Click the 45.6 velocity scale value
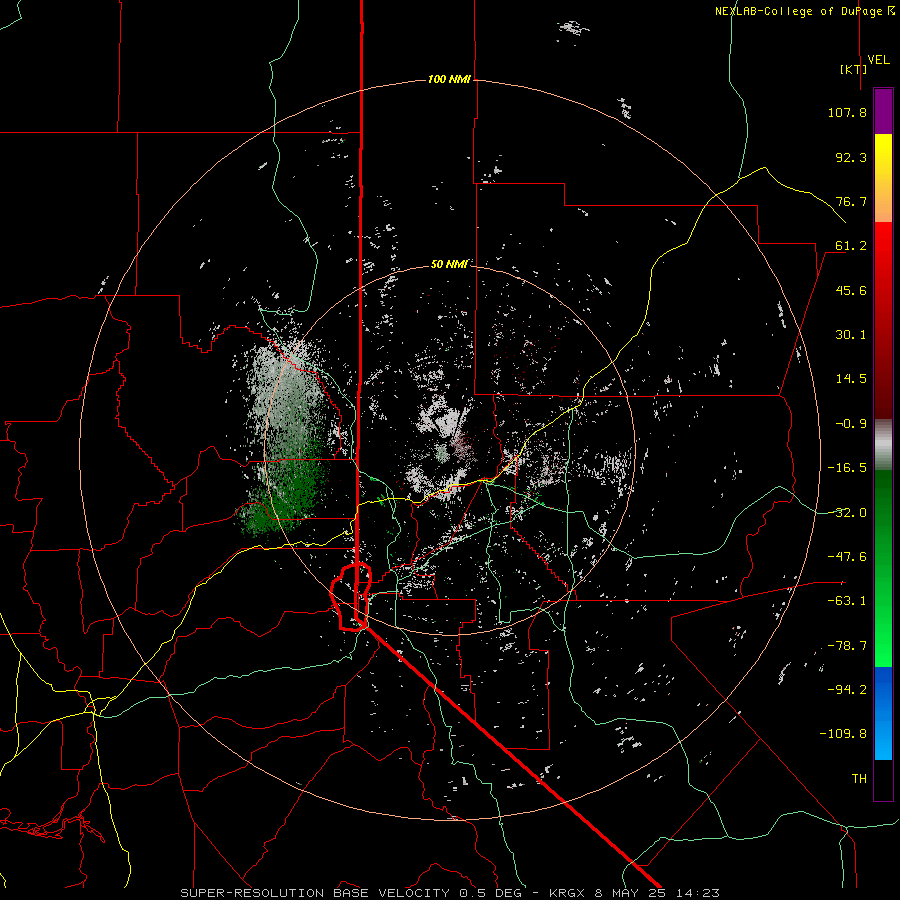900x900 pixels. point(851,290)
